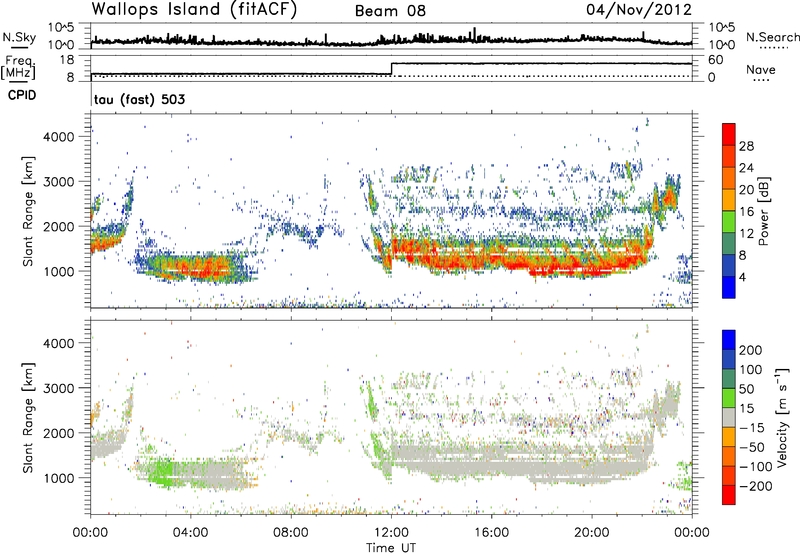
Task: Click the 08:00 time tick label
Action: (x=291, y=532)
